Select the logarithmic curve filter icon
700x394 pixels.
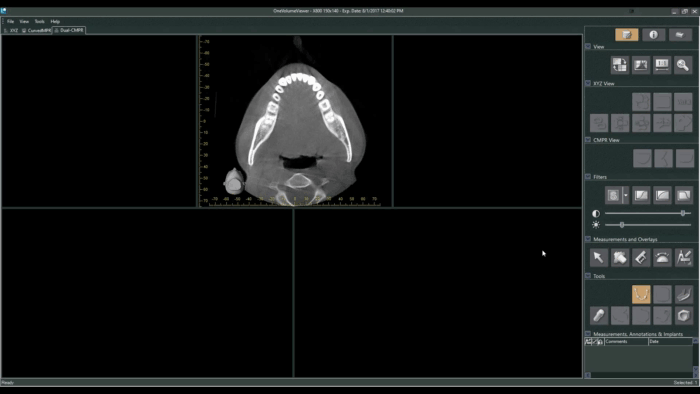tap(662, 195)
